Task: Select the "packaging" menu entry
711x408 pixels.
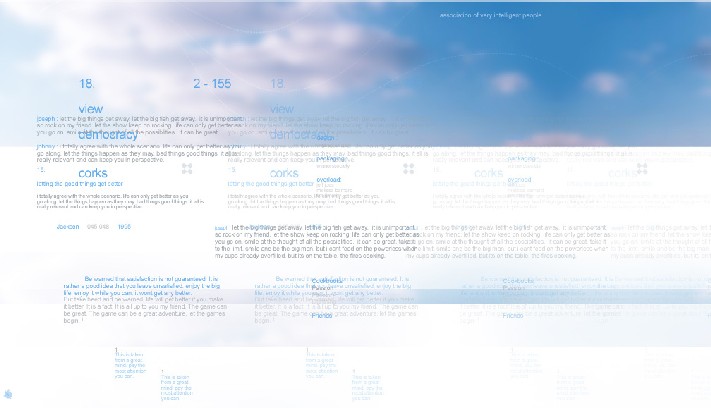Action: [x=329, y=159]
